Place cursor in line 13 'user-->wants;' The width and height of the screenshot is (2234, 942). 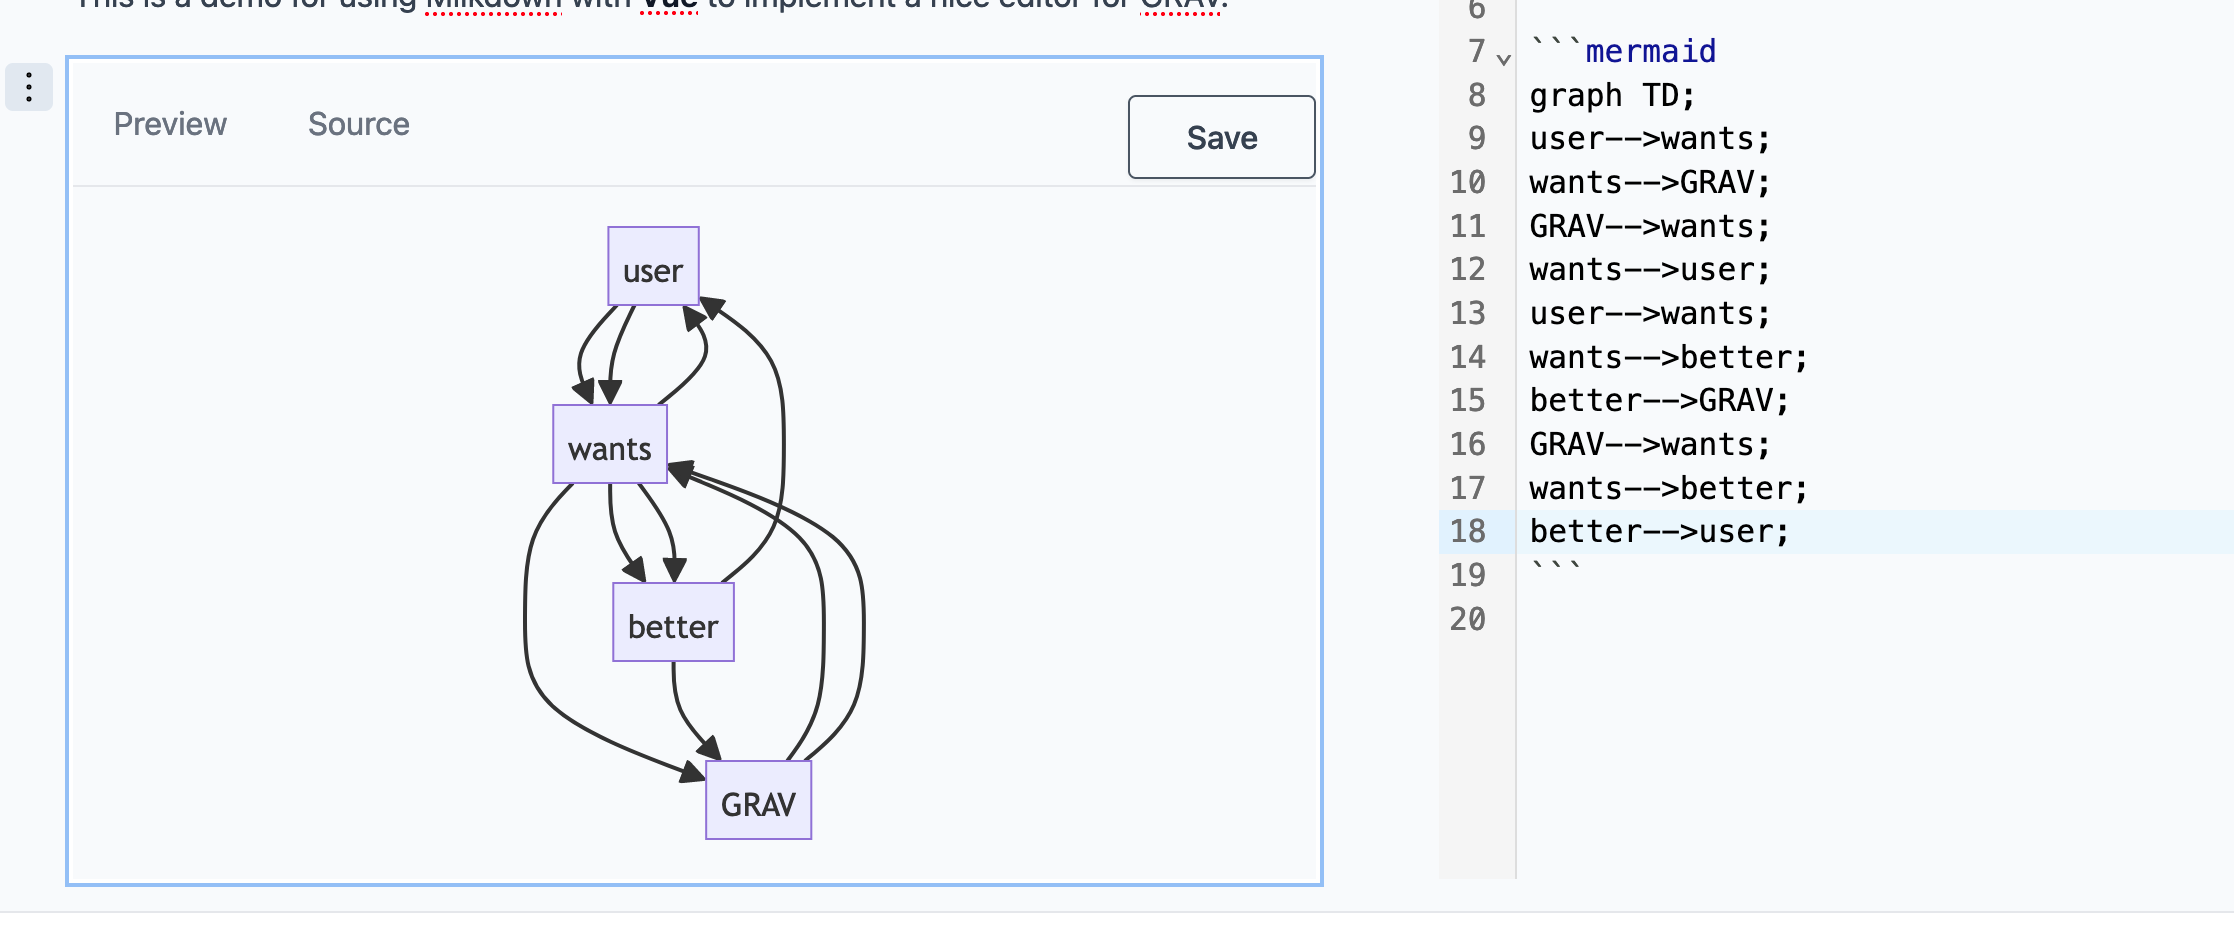click(1650, 314)
